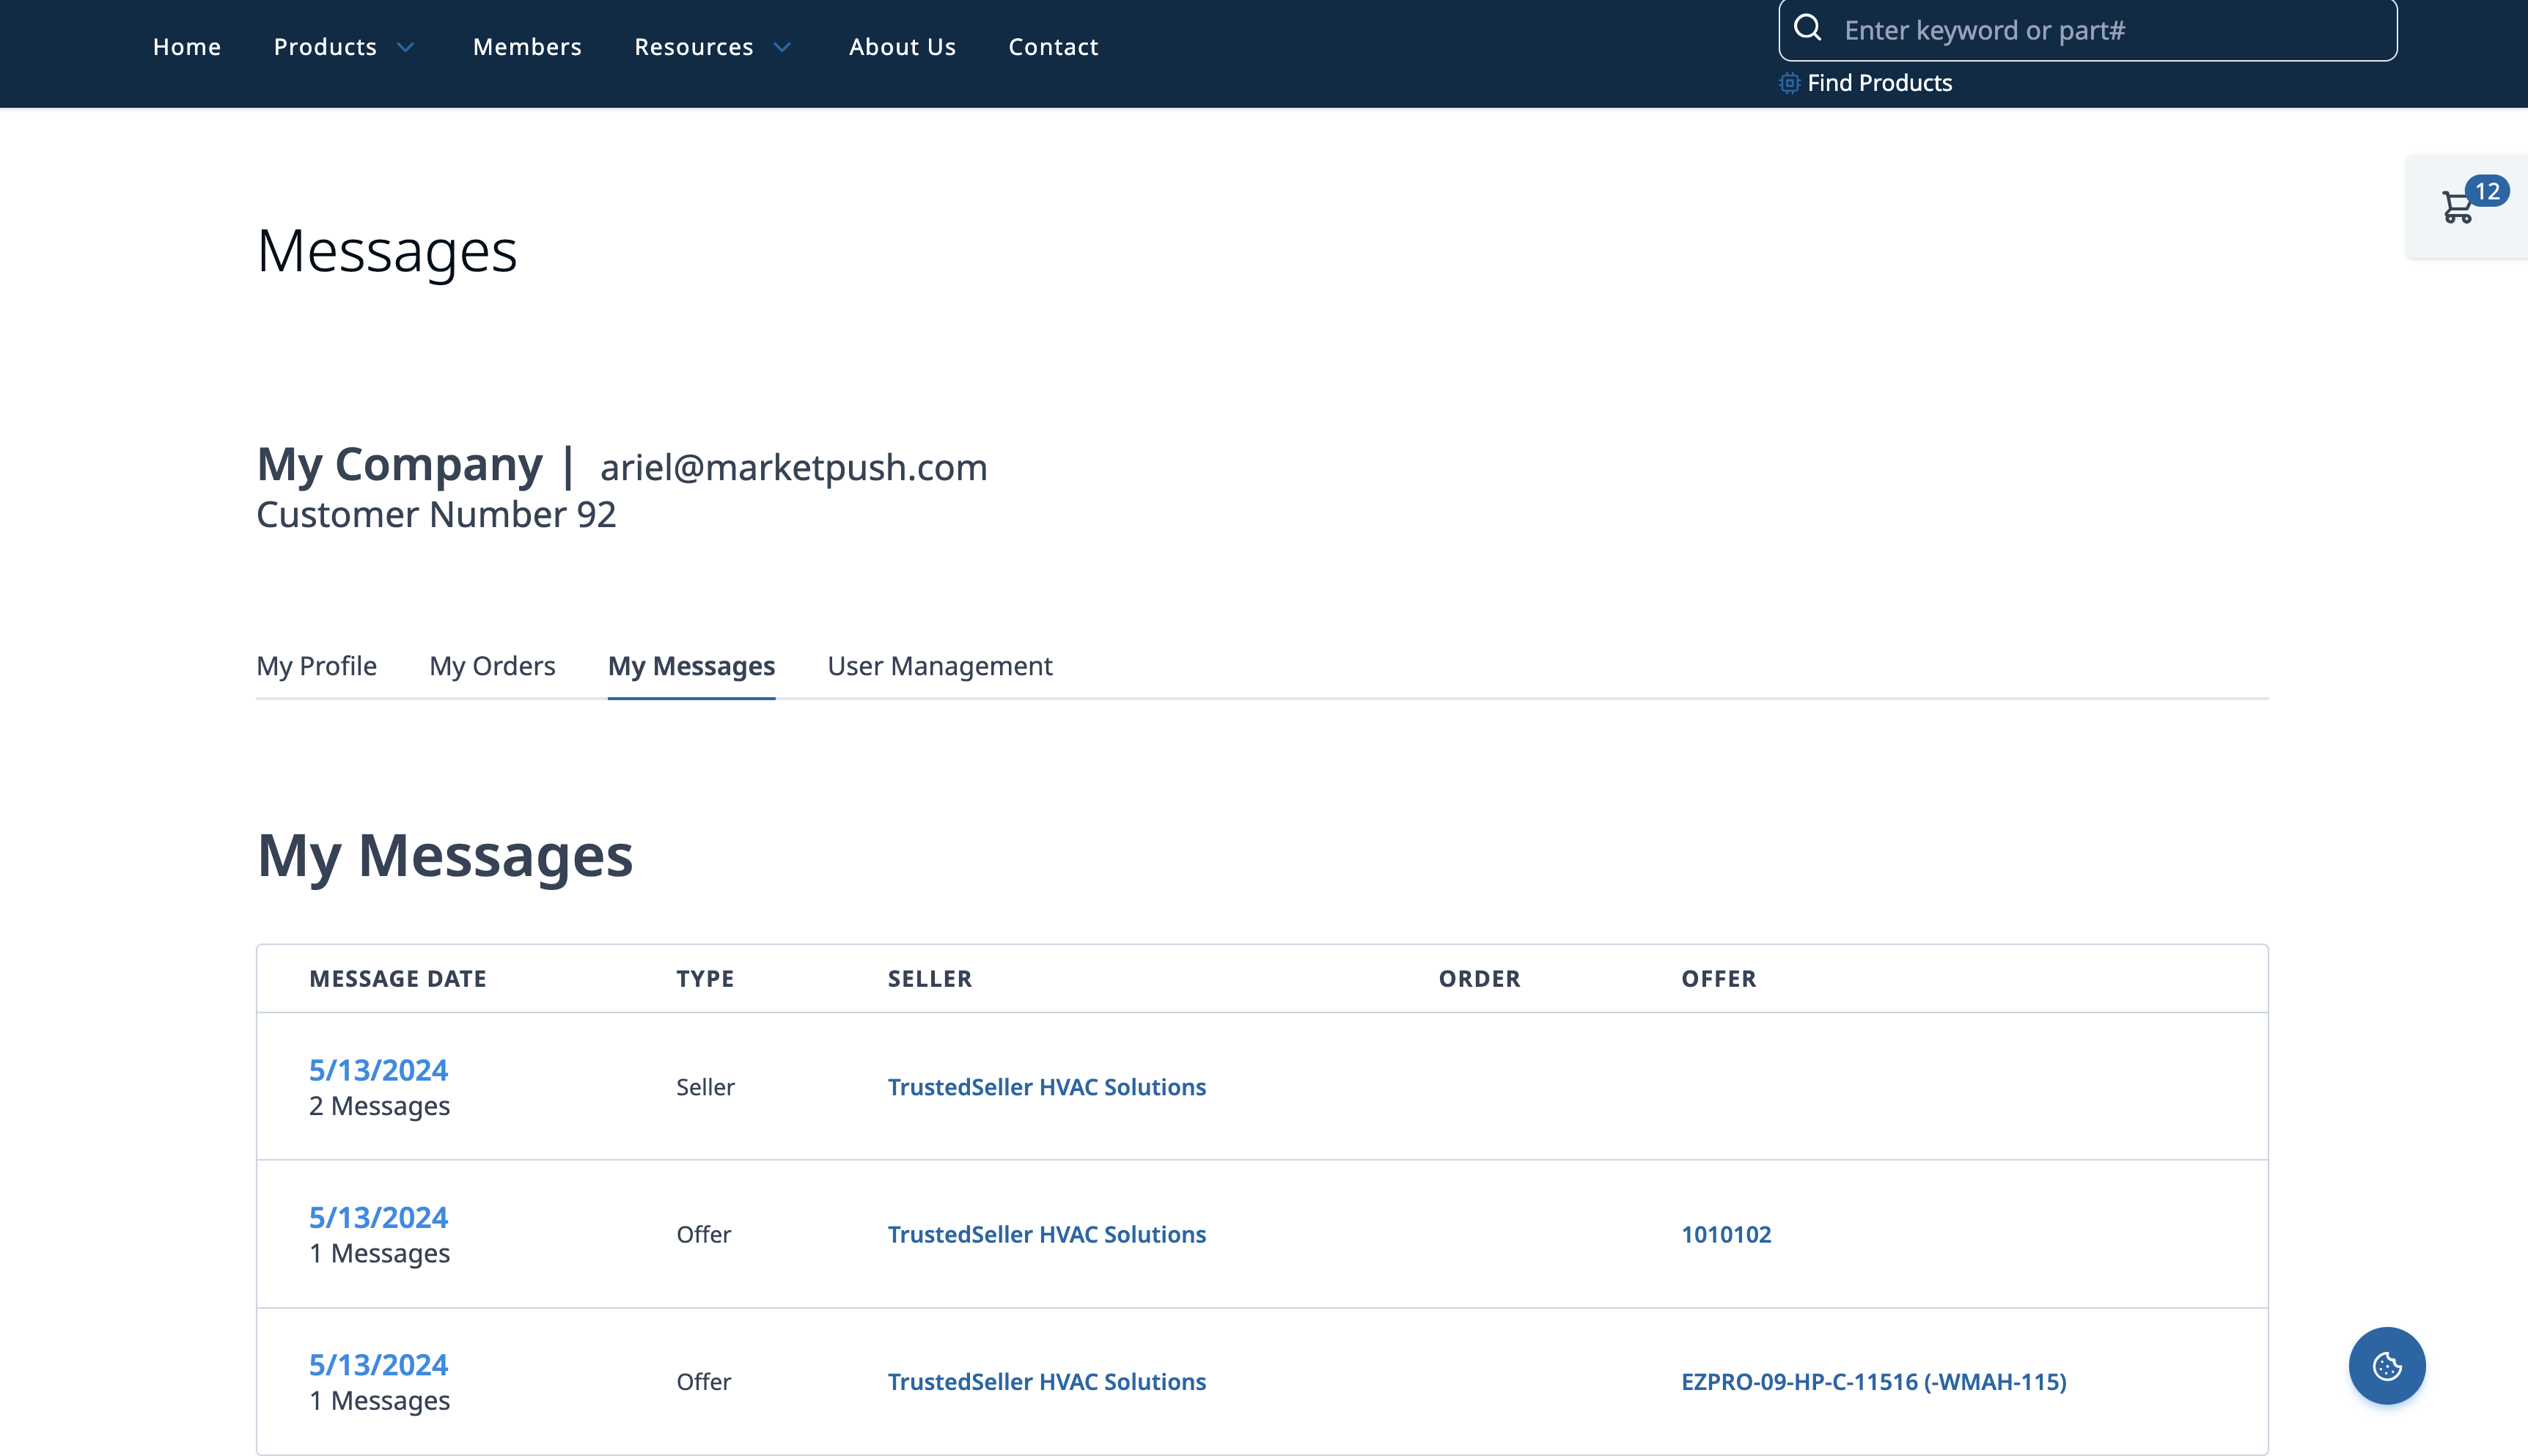Navigate to Contact page
This screenshot has width=2528, height=1456.
pos(1053,47)
